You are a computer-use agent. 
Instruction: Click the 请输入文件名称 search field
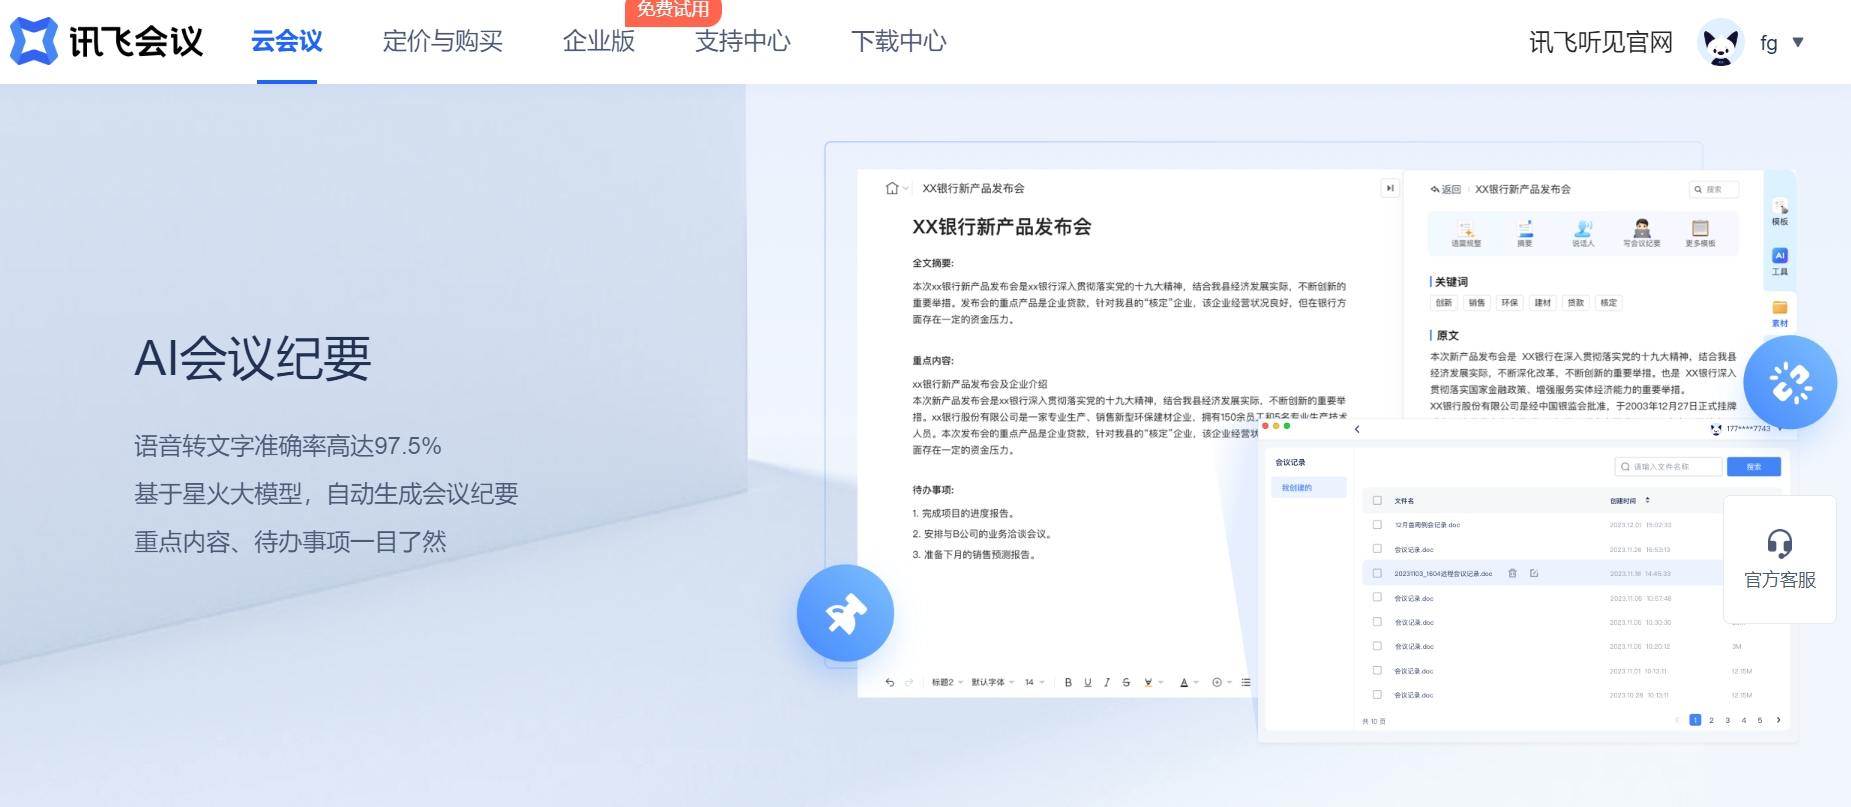pyautogui.click(x=1668, y=467)
